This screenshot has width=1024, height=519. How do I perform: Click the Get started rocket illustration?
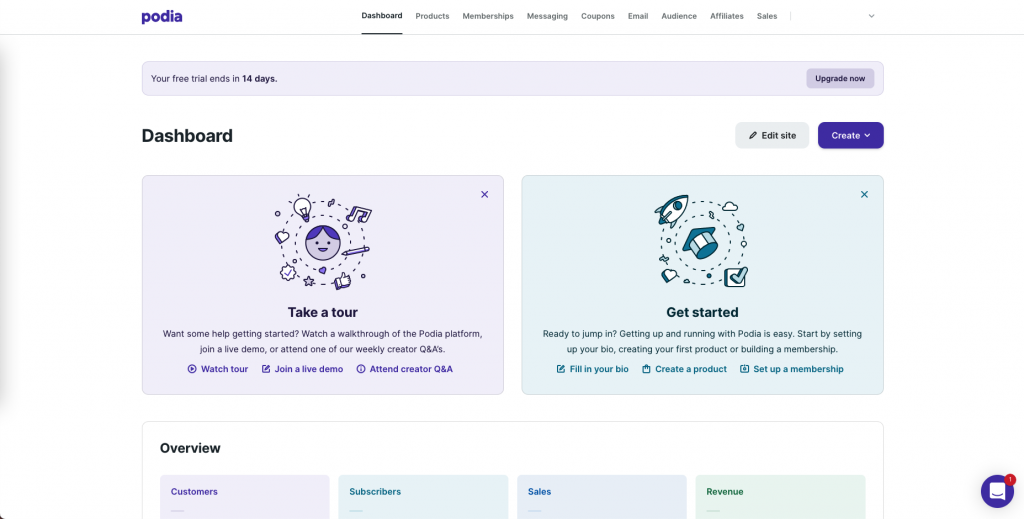pyautogui.click(x=701, y=241)
